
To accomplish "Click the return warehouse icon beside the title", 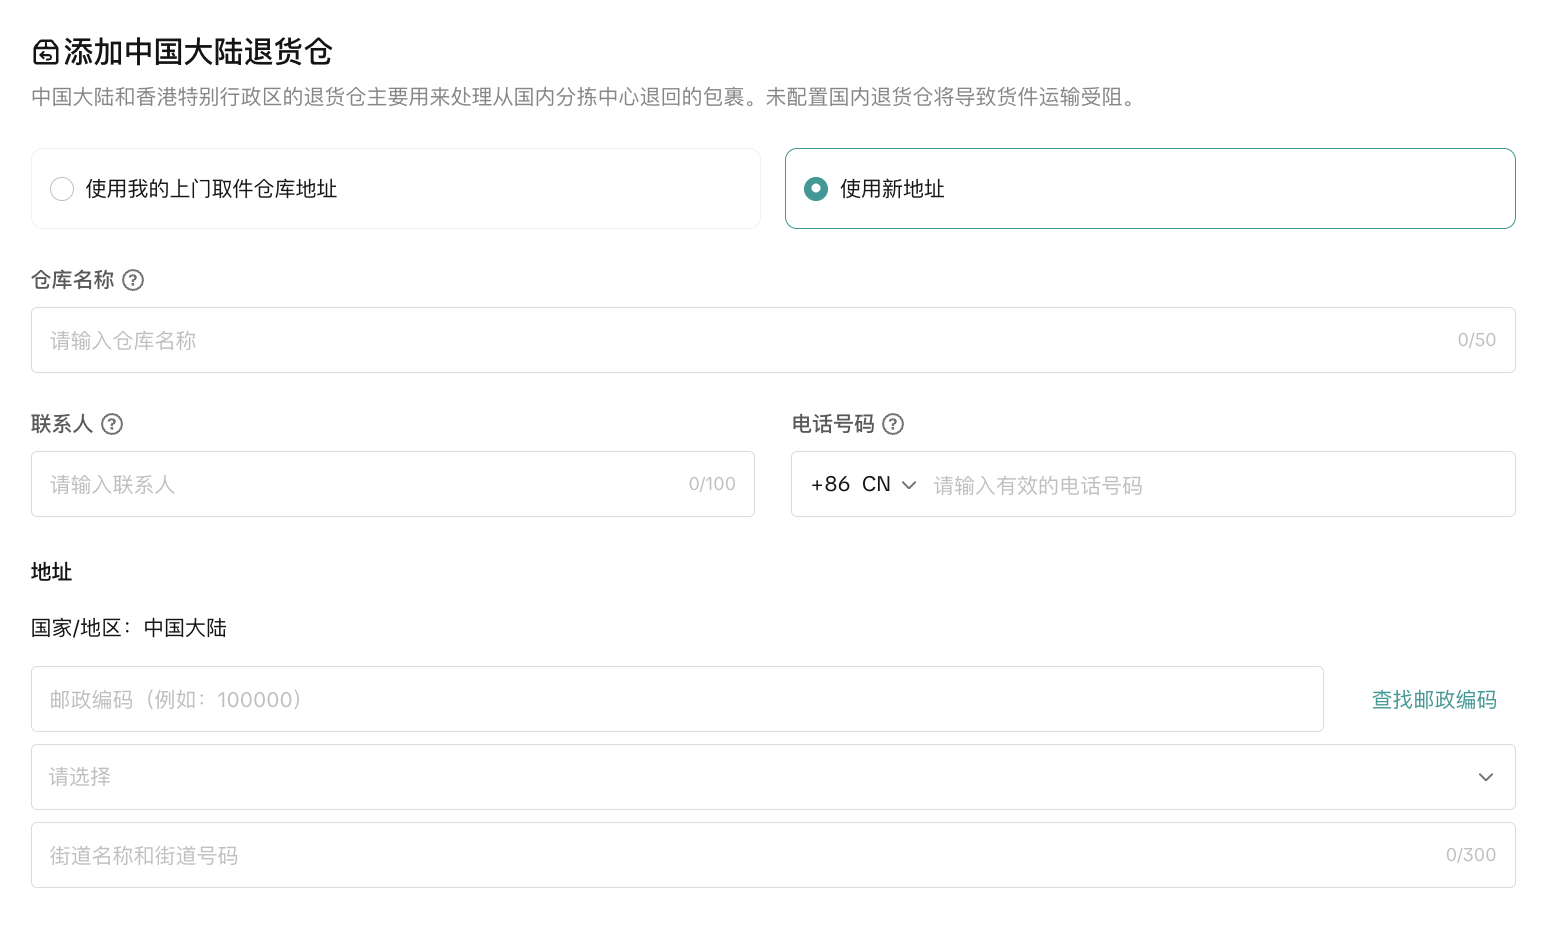I will click(46, 52).
